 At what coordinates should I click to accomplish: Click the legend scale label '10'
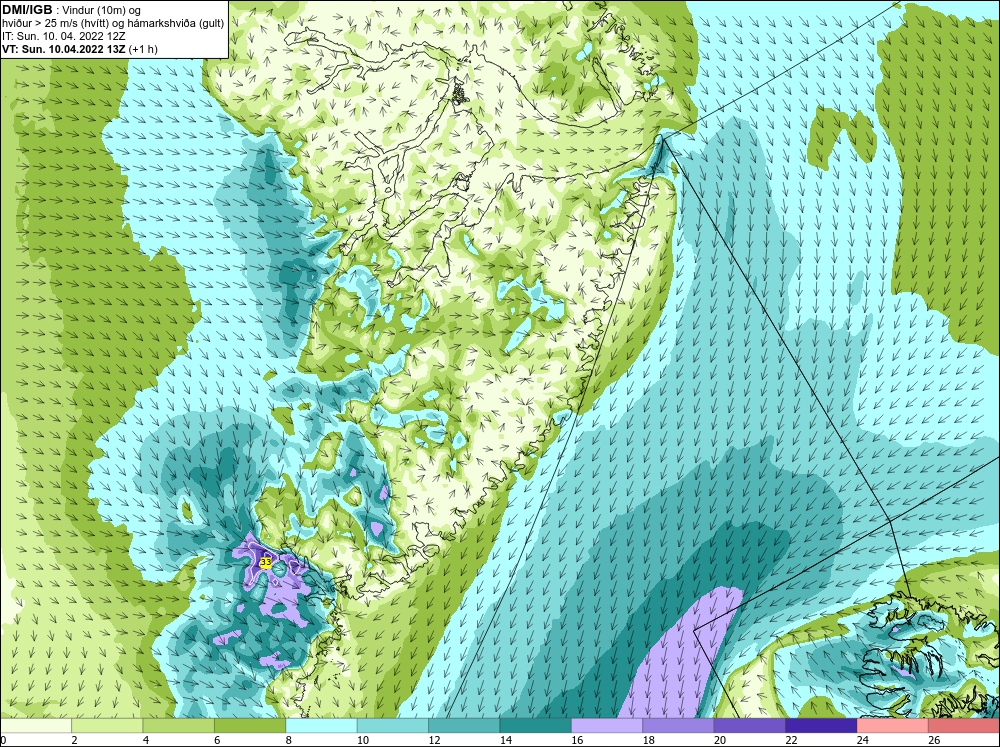coord(362,740)
